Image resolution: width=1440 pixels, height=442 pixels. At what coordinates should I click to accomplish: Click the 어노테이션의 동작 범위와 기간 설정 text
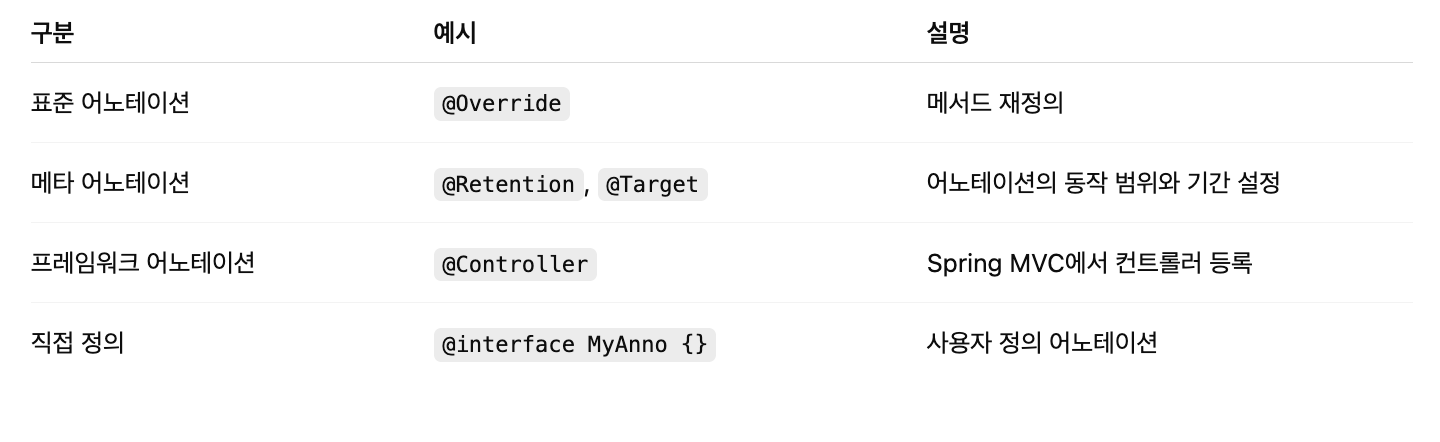[1103, 183]
